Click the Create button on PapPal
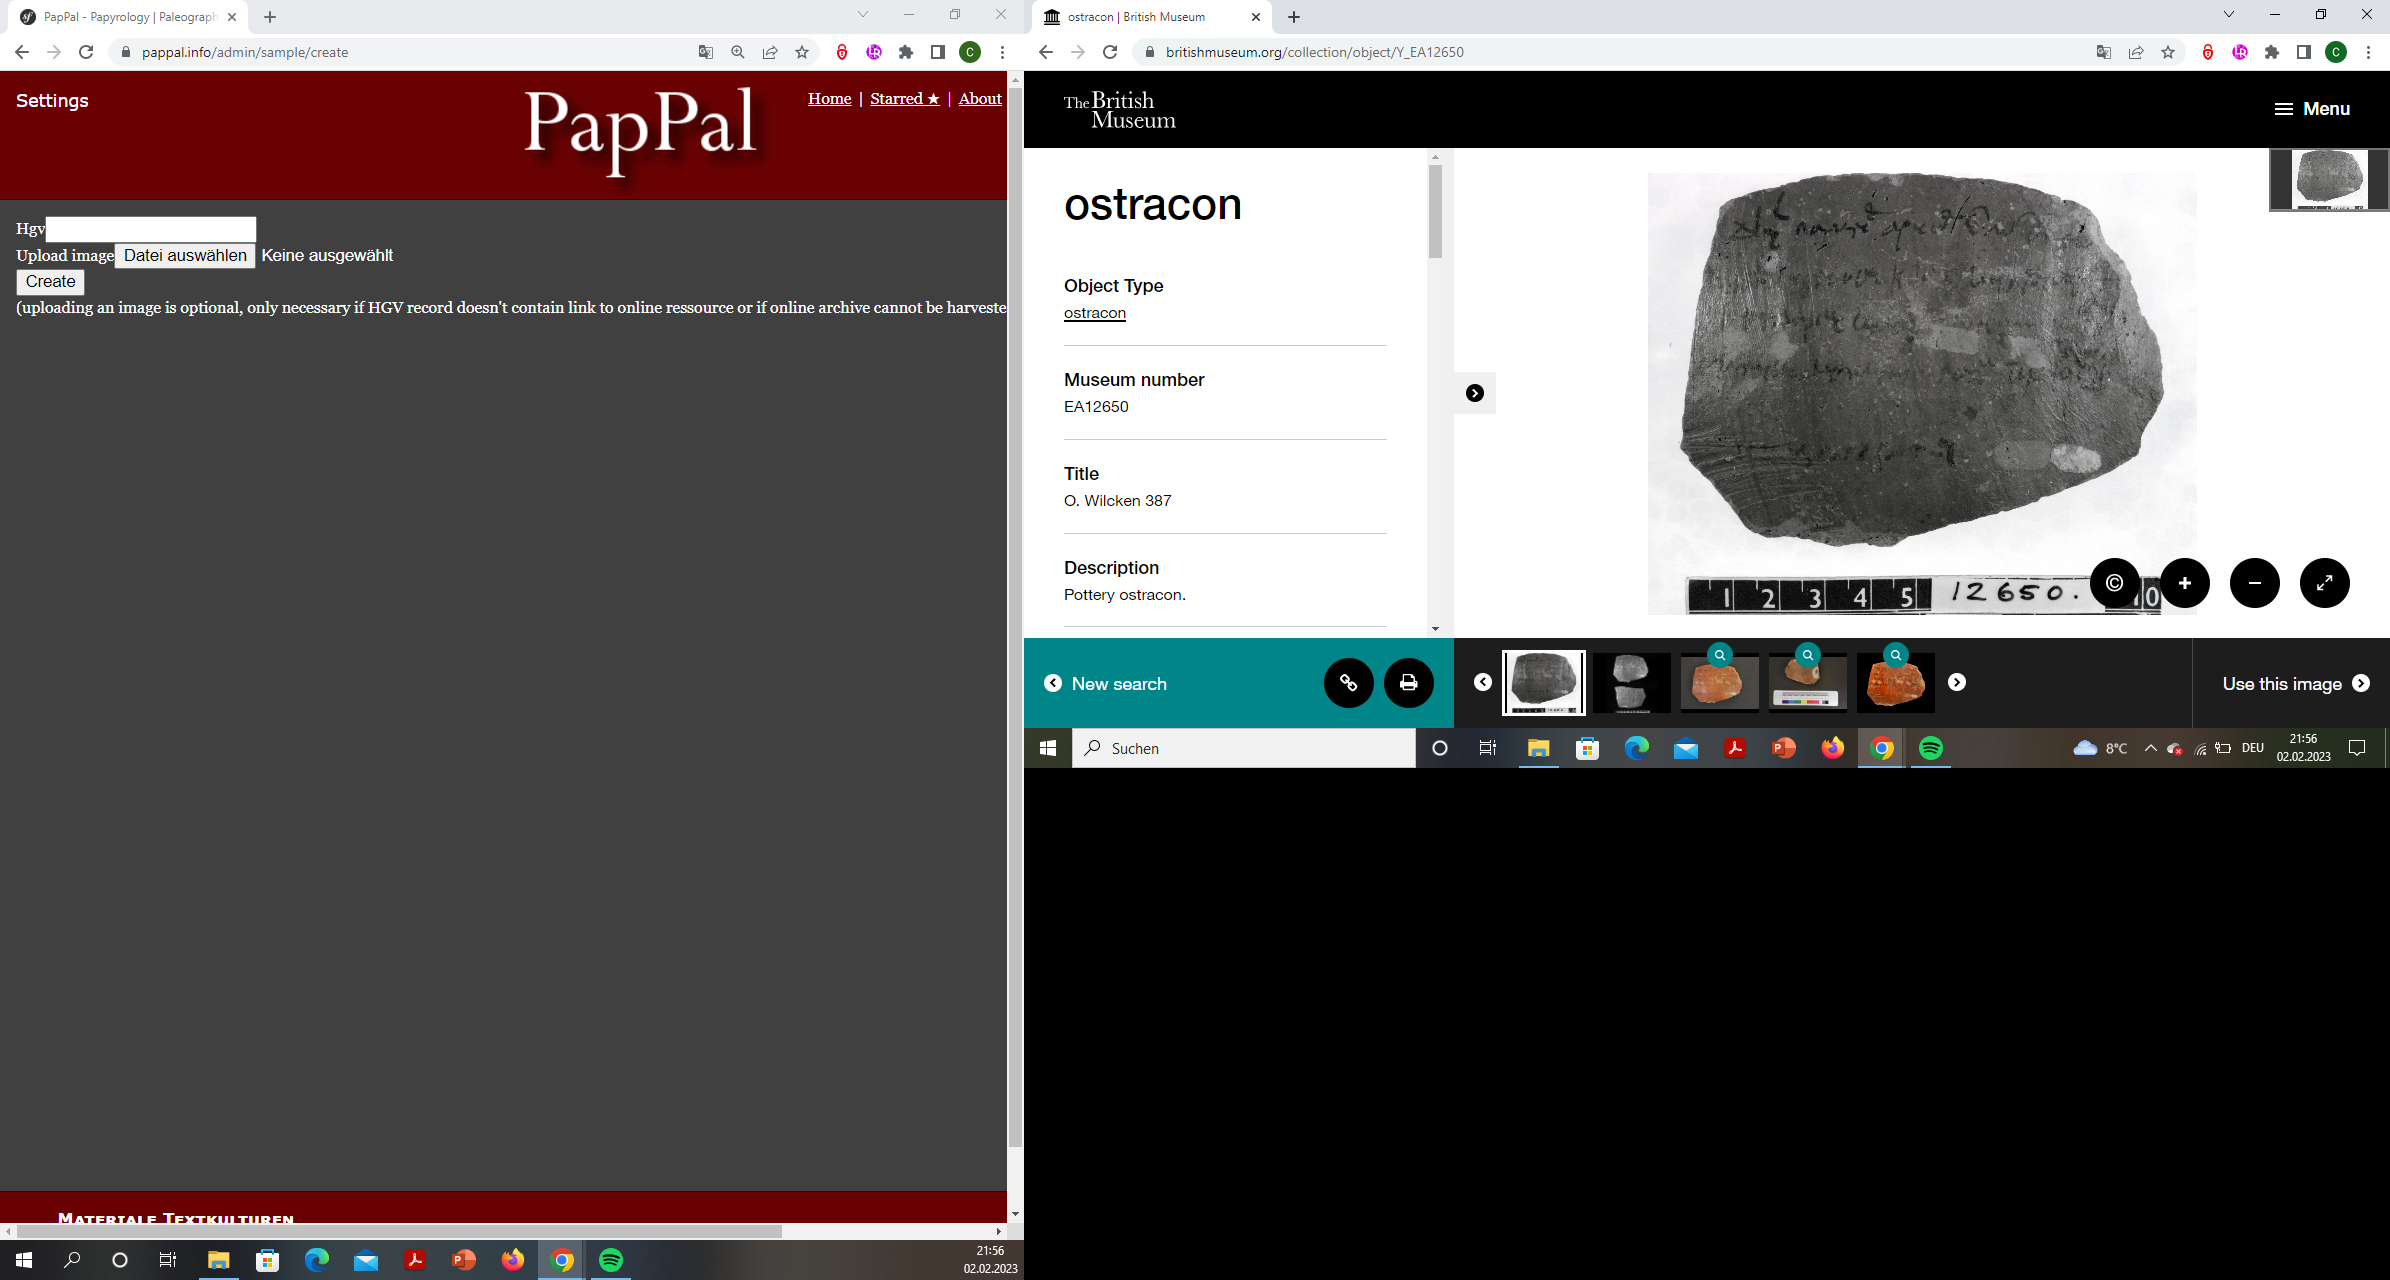2390x1280 pixels. [50, 282]
